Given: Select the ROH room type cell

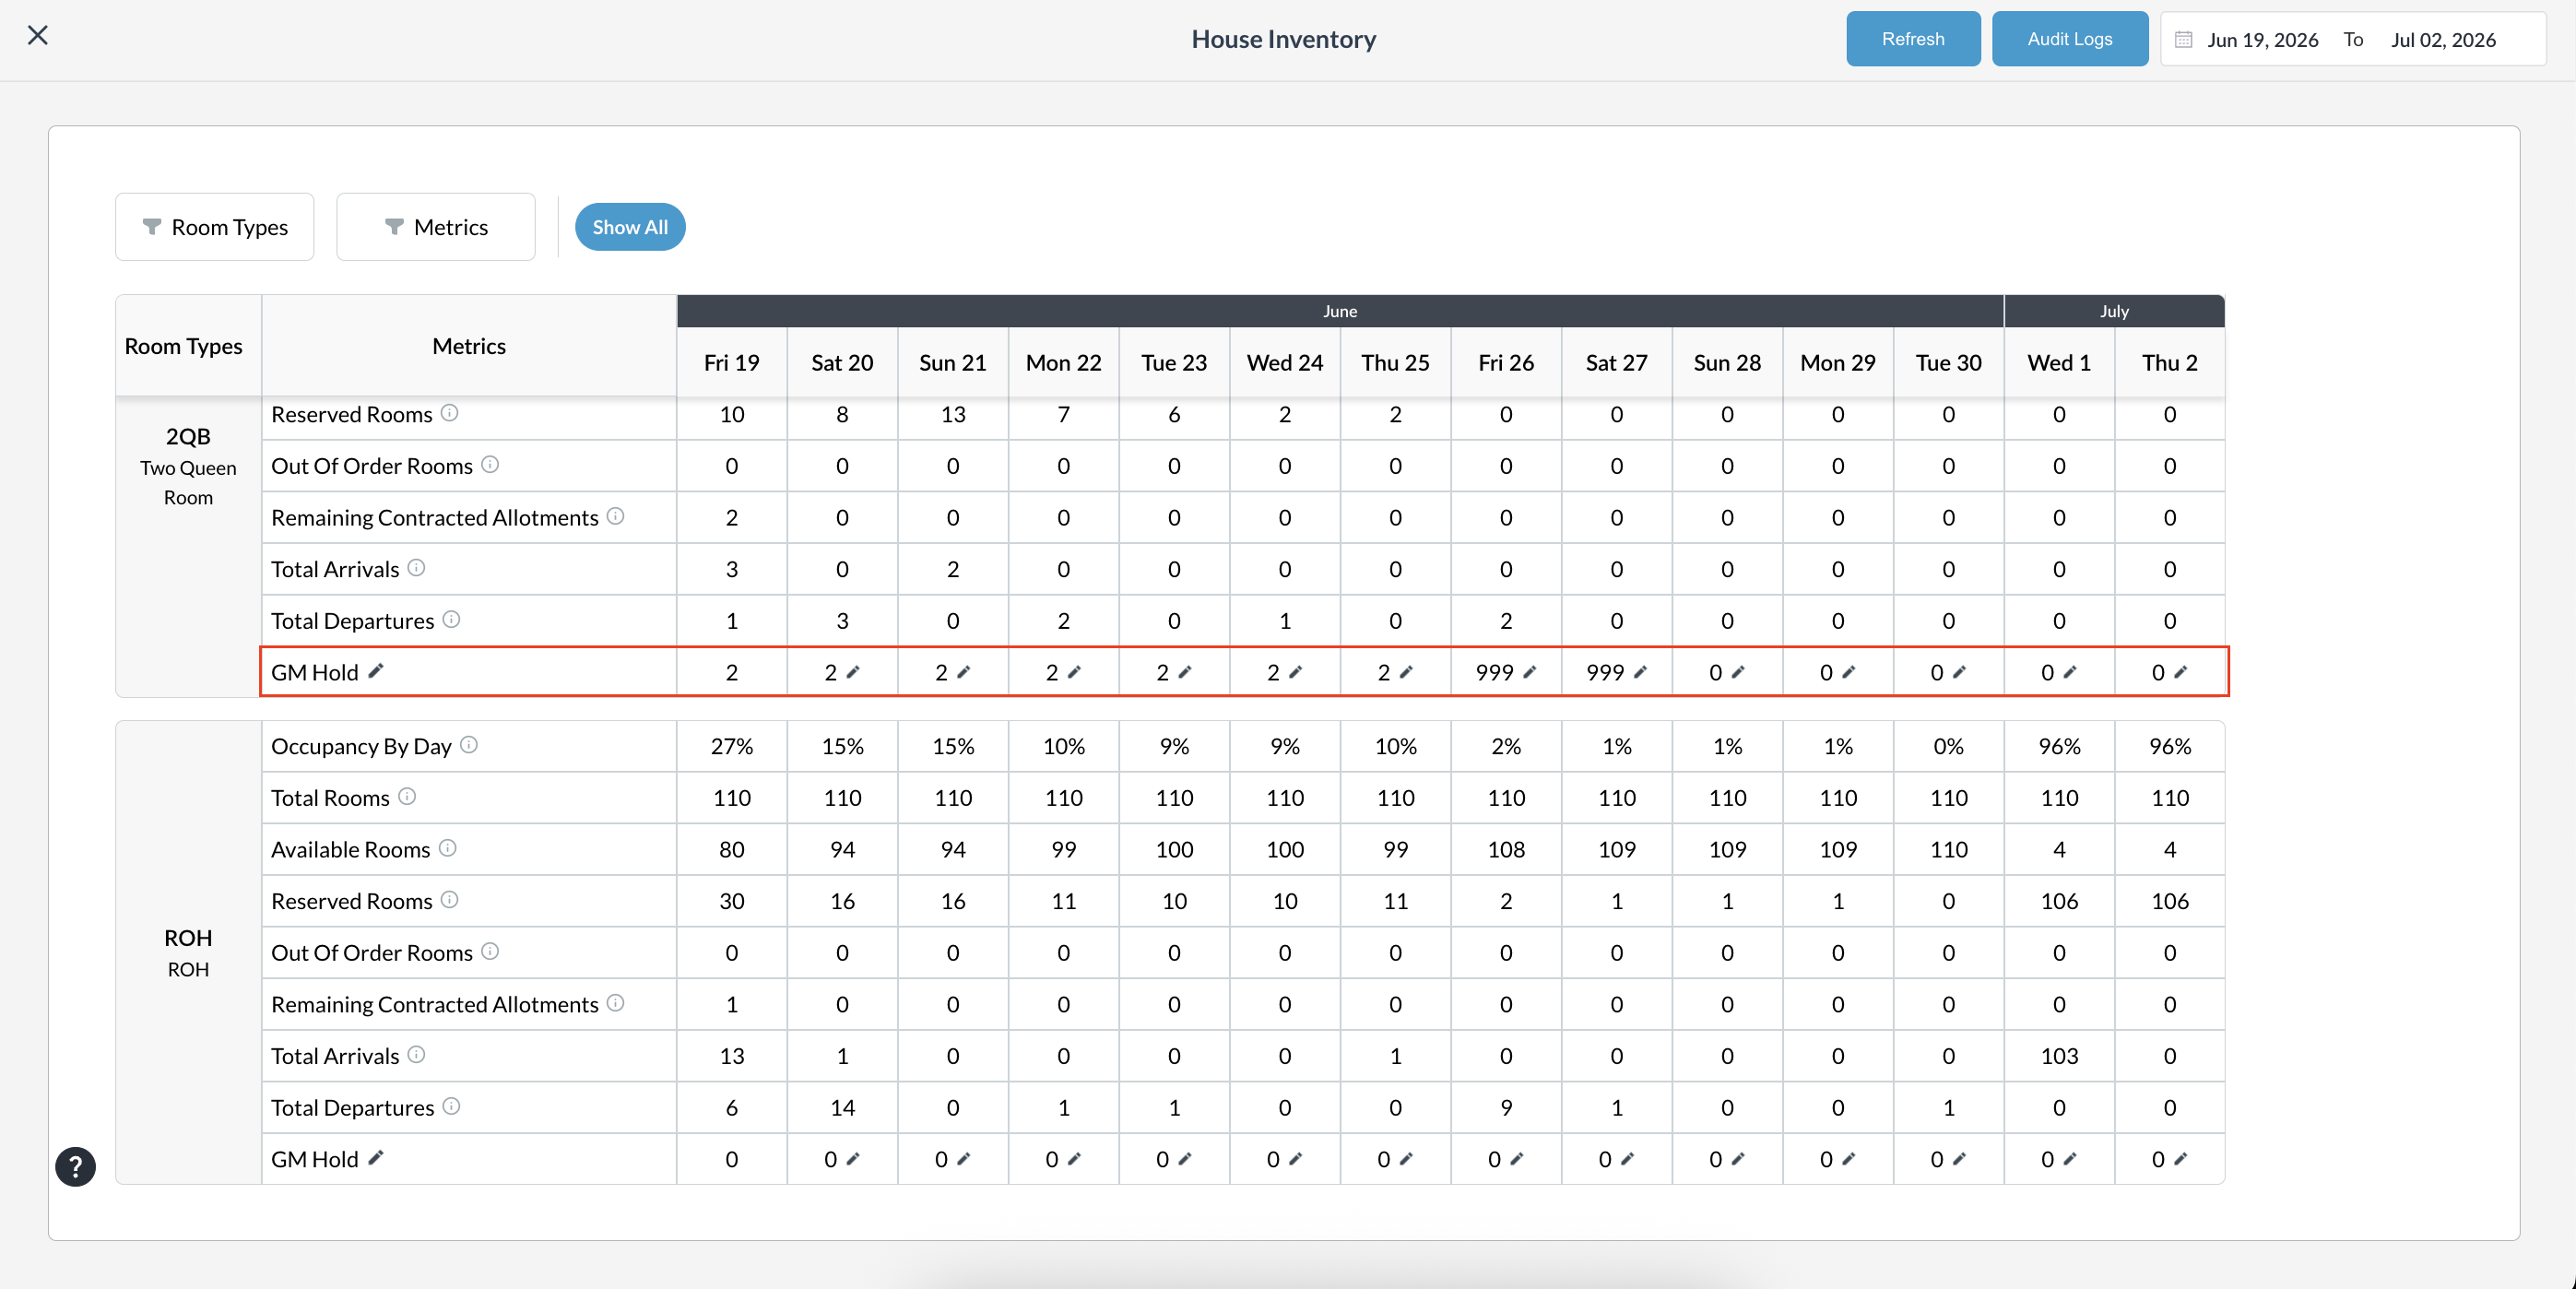Looking at the screenshot, I should [188, 952].
